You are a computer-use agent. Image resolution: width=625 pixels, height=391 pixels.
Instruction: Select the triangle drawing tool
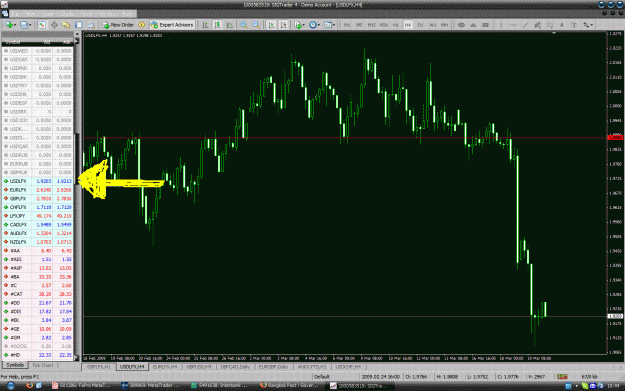(473, 25)
